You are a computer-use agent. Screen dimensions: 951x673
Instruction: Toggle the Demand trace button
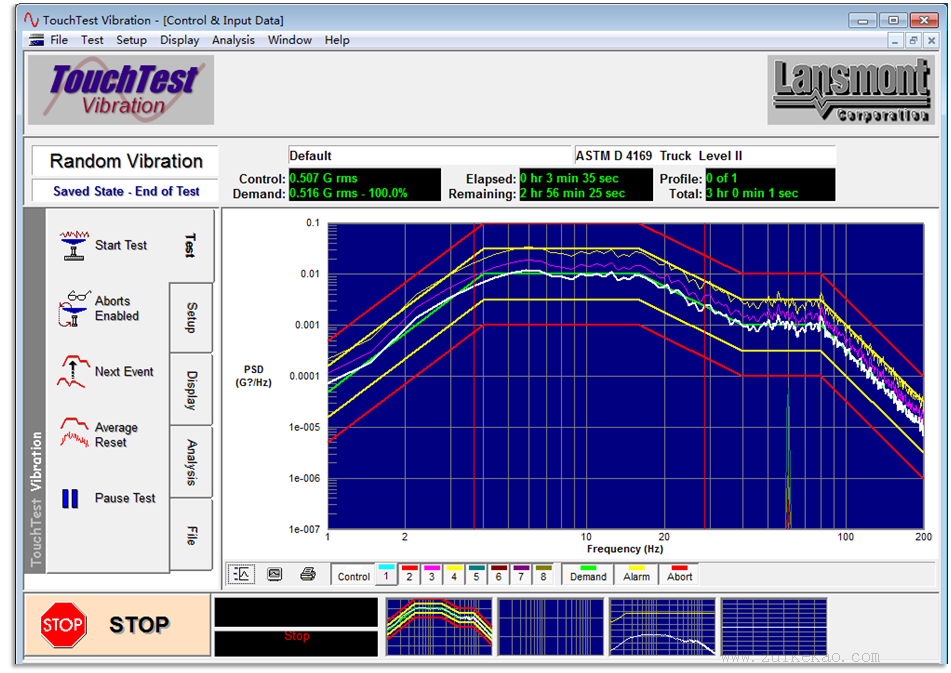point(588,574)
